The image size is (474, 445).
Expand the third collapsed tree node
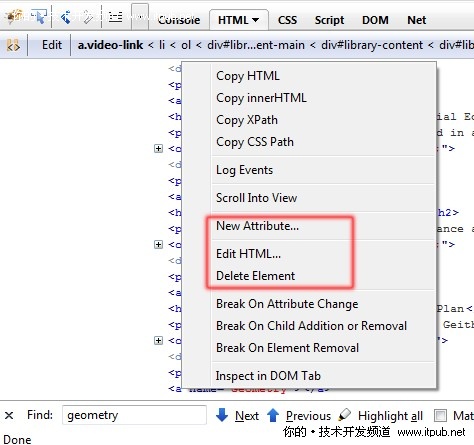coord(159,340)
